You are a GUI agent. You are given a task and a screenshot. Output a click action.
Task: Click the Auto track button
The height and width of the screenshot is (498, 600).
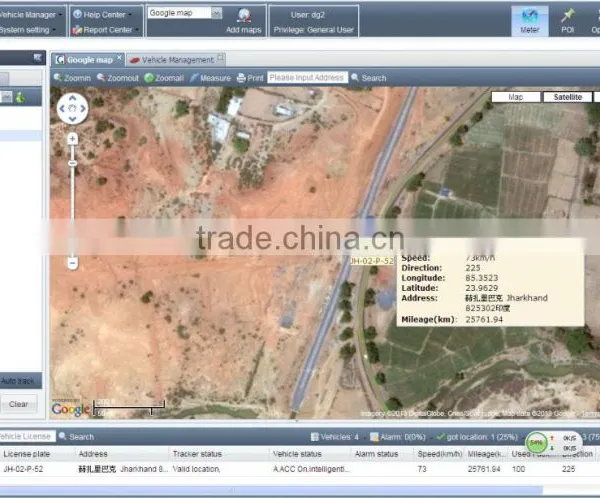18,381
